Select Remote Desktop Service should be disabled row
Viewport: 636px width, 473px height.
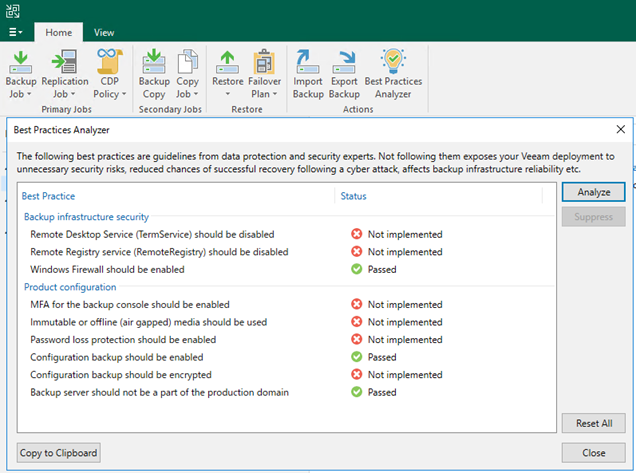(286, 234)
